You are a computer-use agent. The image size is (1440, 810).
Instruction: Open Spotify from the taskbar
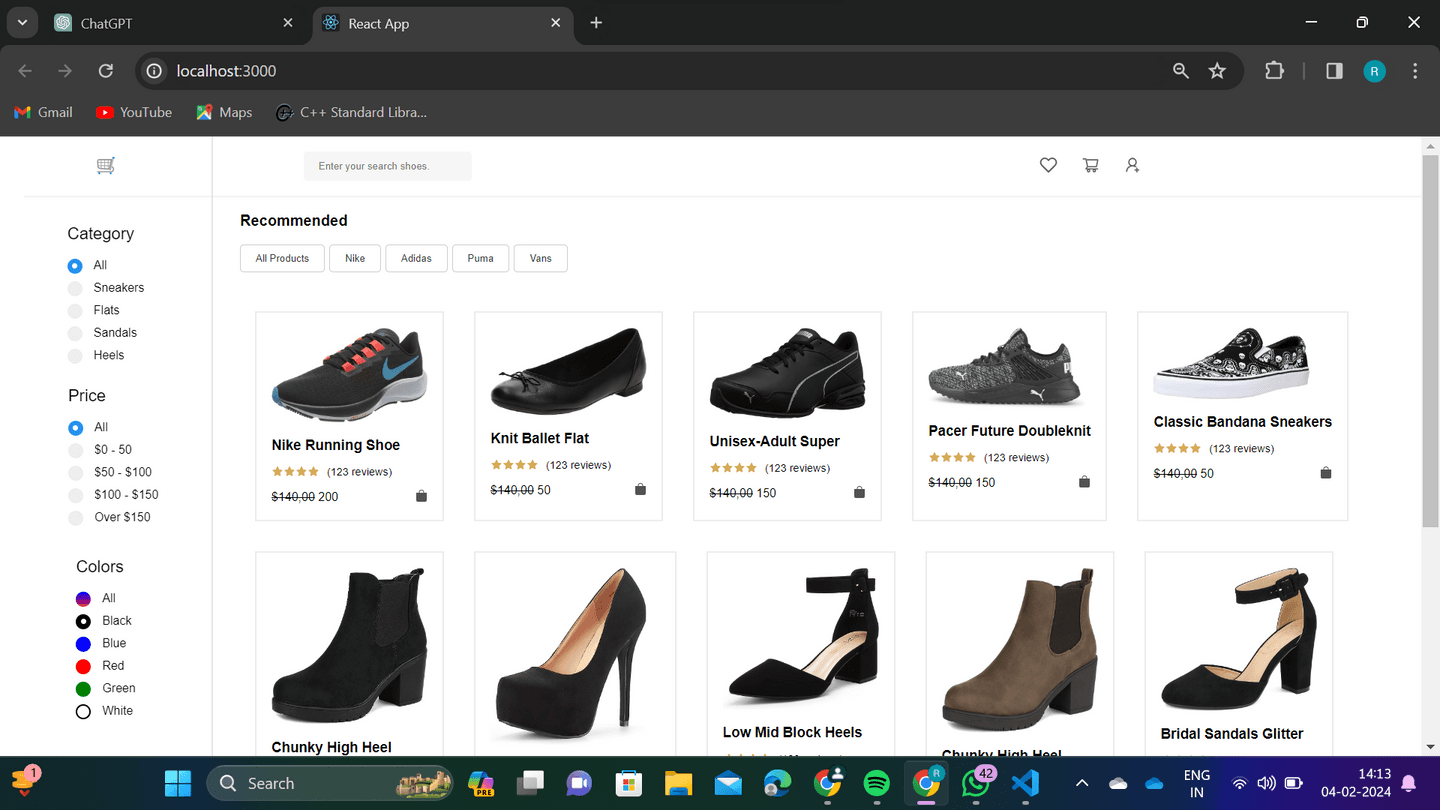[x=876, y=783]
